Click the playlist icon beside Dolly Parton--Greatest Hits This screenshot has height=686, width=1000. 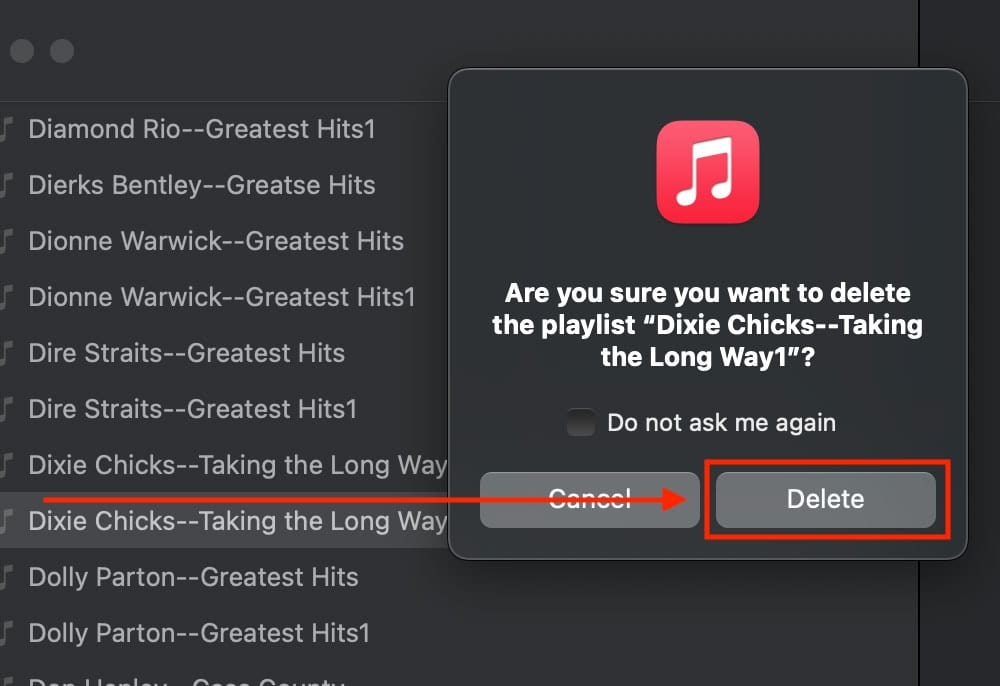(x=6, y=578)
